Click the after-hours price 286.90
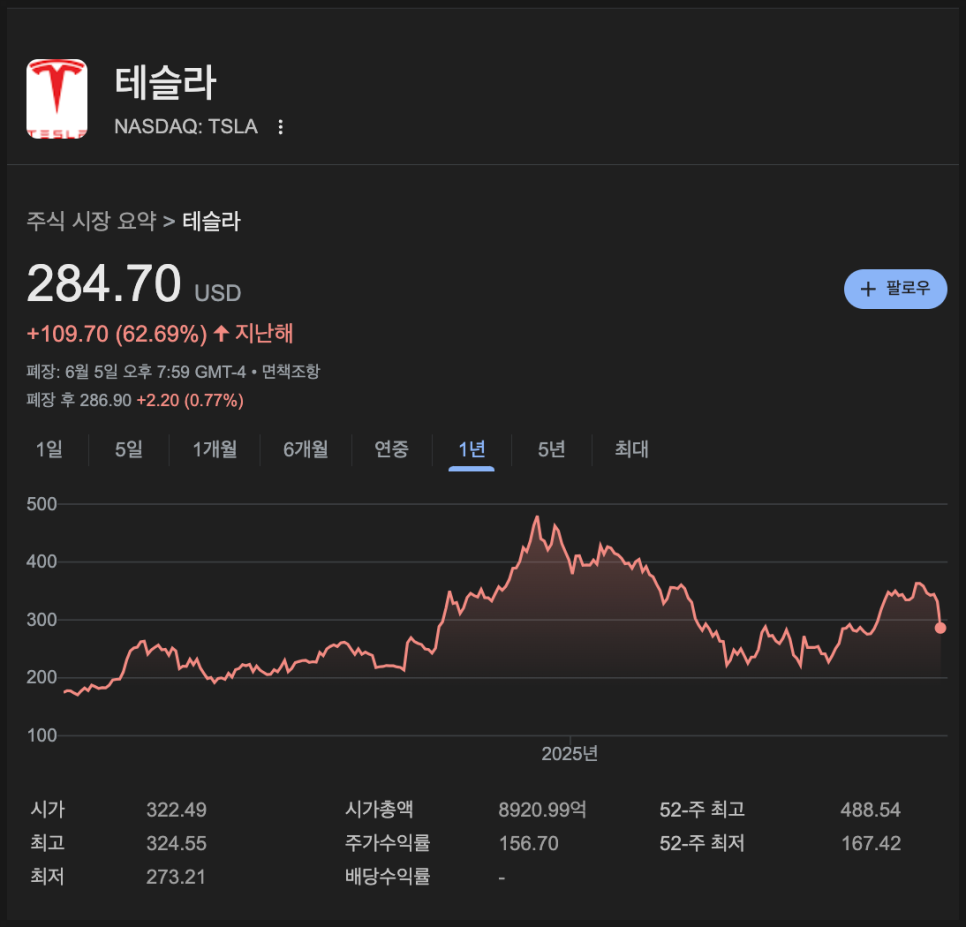Image resolution: width=966 pixels, height=927 pixels. point(105,400)
